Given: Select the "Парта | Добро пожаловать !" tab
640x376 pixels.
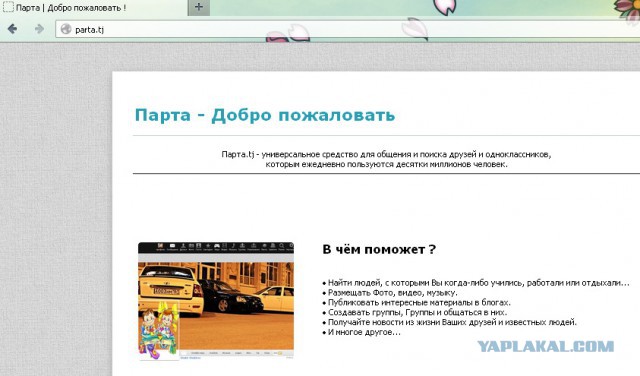Looking at the screenshot, I should pyautogui.click(x=94, y=7).
